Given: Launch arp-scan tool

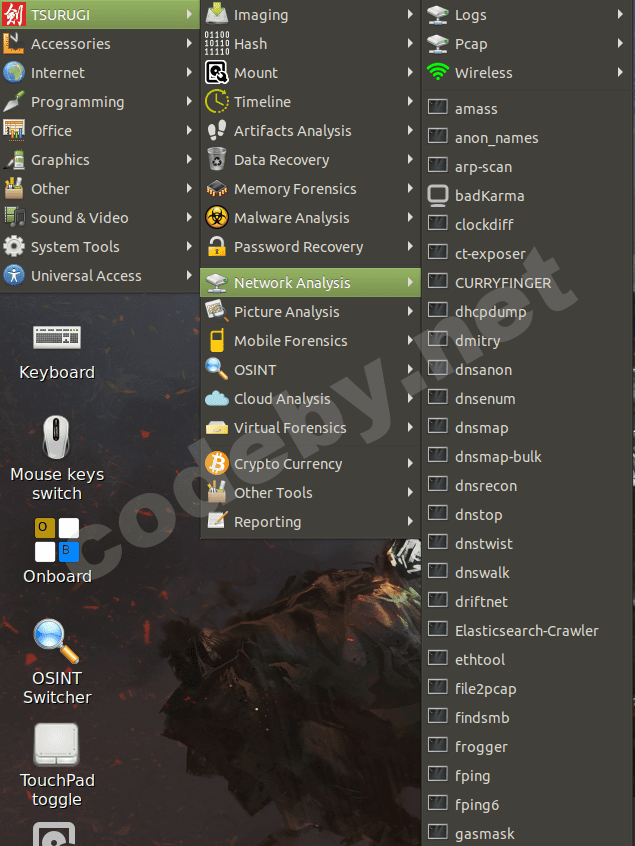Looking at the screenshot, I should (x=527, y=167).
